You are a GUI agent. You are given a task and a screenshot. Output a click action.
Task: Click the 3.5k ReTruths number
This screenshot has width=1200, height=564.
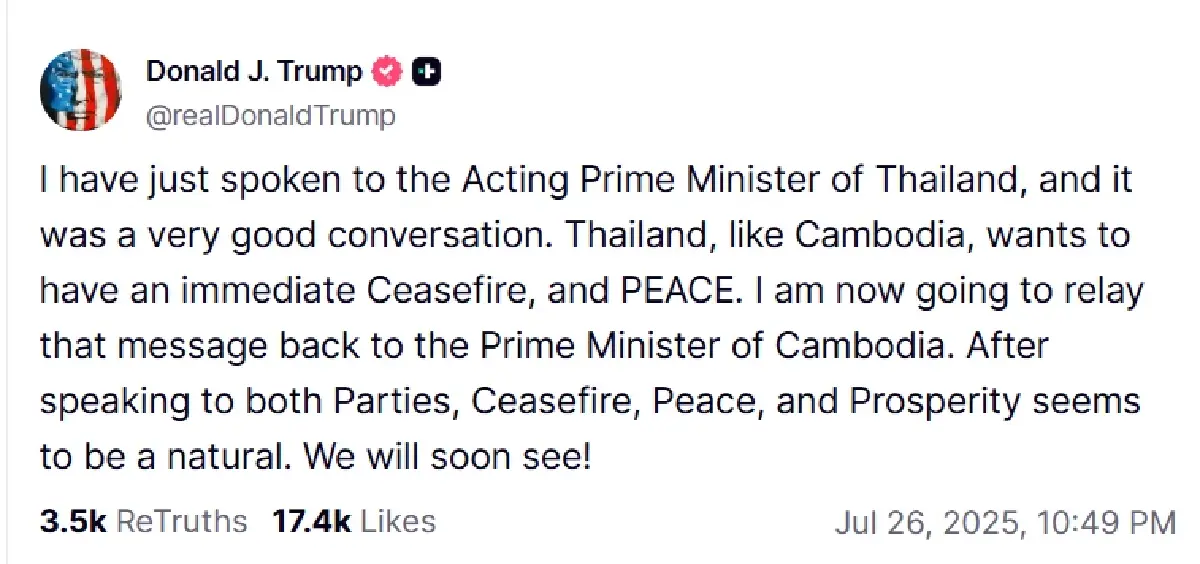[72, 521]
